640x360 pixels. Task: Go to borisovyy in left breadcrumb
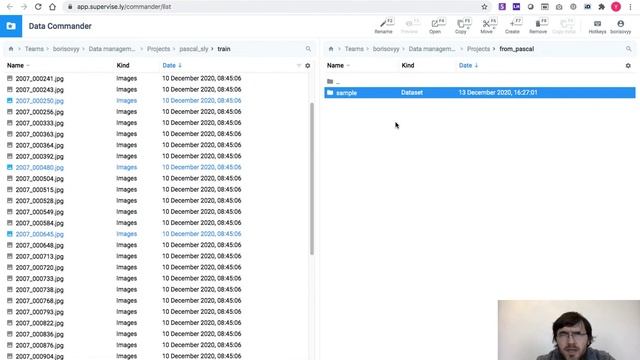(x=66, y=49)
